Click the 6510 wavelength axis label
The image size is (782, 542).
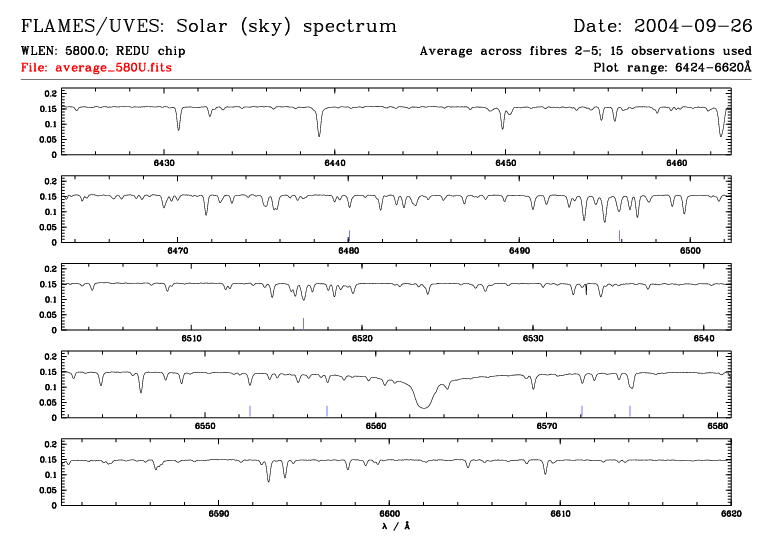tap(192, 339)
